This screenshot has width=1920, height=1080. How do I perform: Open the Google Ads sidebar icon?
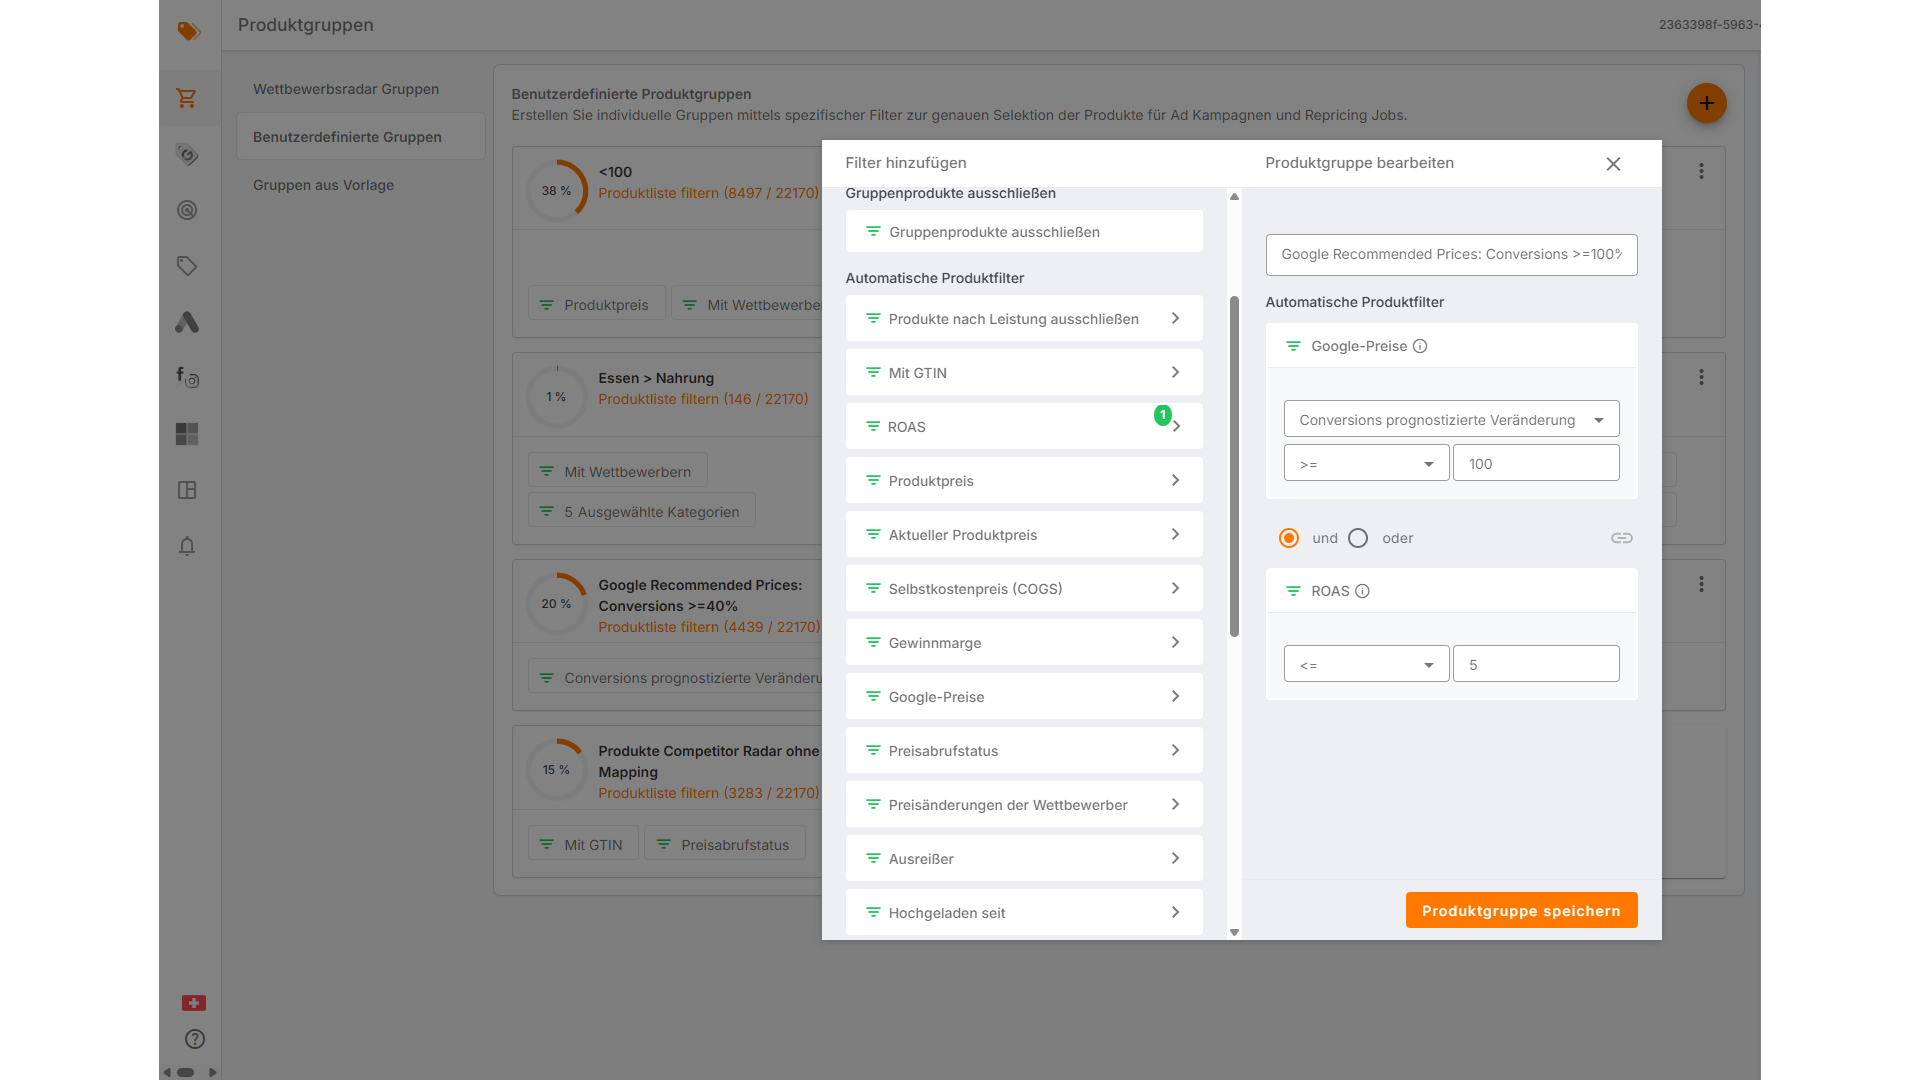pyautogui.click(x=187, y=322)
